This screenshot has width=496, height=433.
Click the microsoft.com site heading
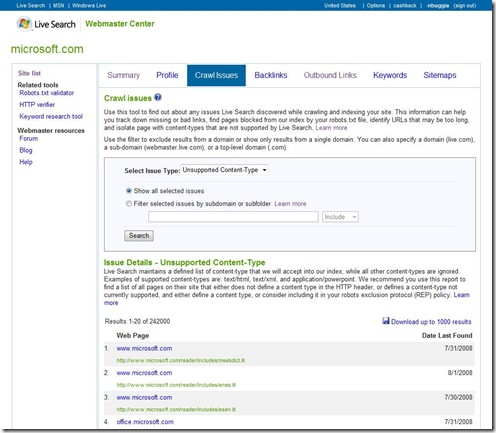pos(47,49)
